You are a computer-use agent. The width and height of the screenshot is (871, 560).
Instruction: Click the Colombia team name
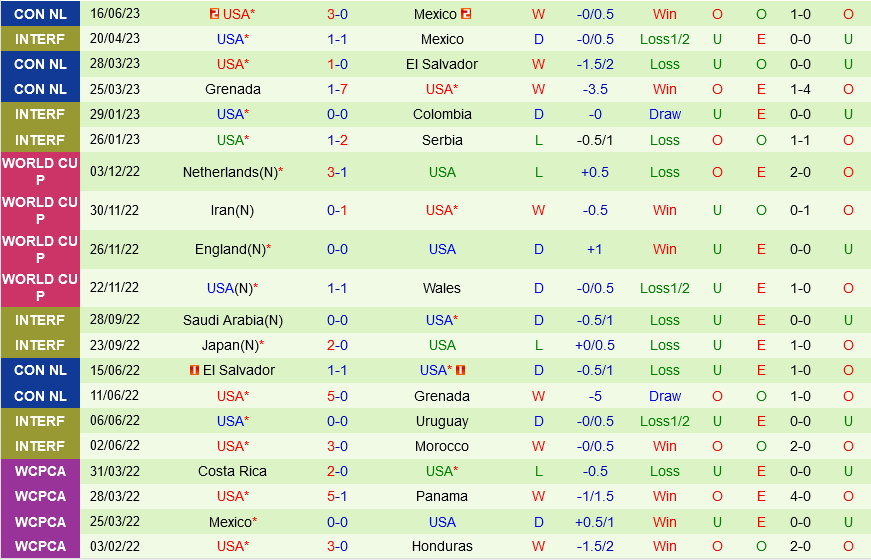pyautogui.click(x=441, y=114)
